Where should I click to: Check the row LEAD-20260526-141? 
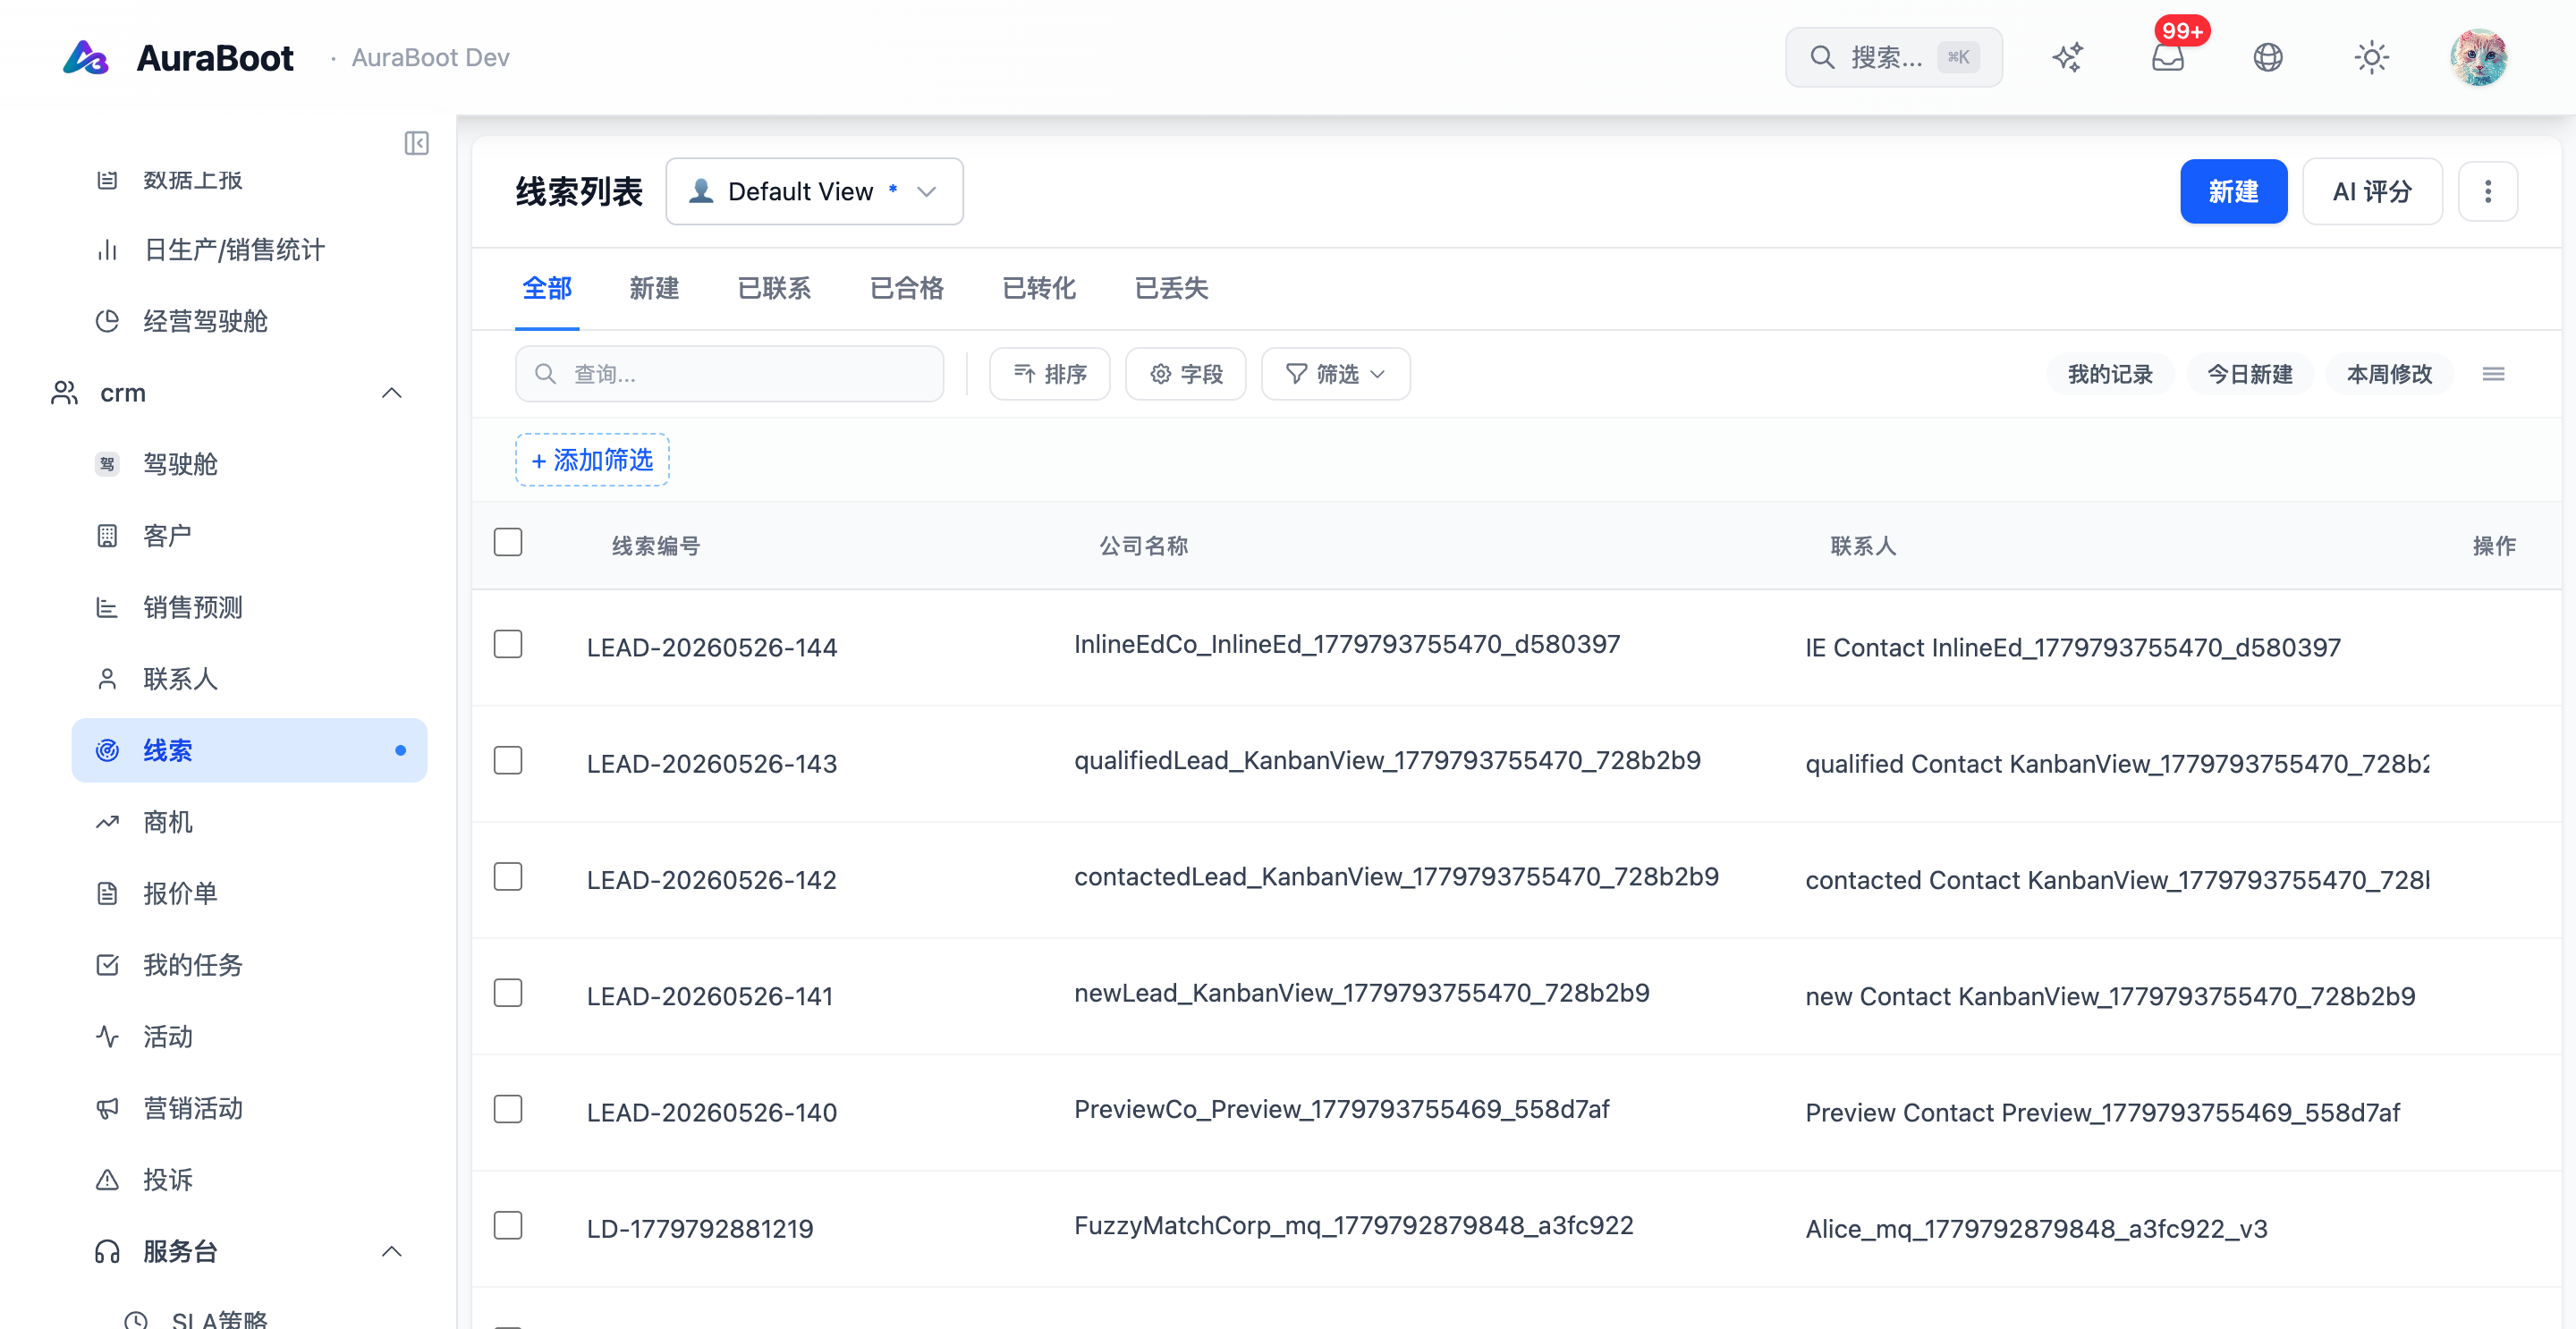coord(508,994)
